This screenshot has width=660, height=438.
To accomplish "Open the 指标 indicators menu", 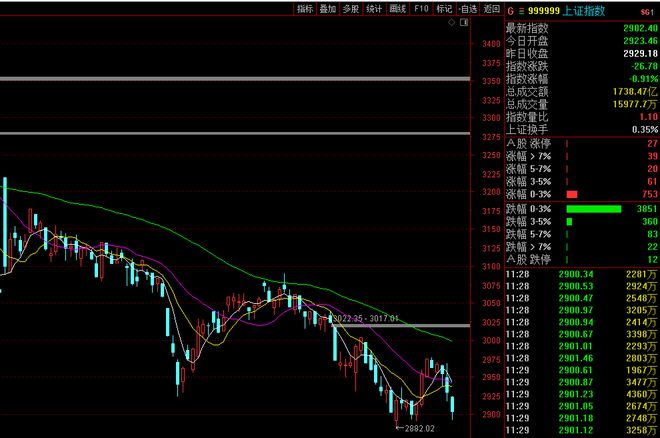I will (x=305, y=9).
